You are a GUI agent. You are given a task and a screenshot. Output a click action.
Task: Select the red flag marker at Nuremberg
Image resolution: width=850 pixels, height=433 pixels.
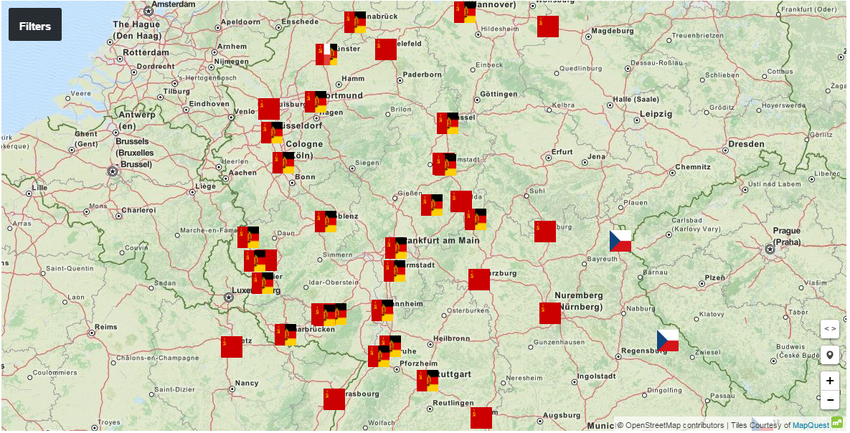point(550,313)
